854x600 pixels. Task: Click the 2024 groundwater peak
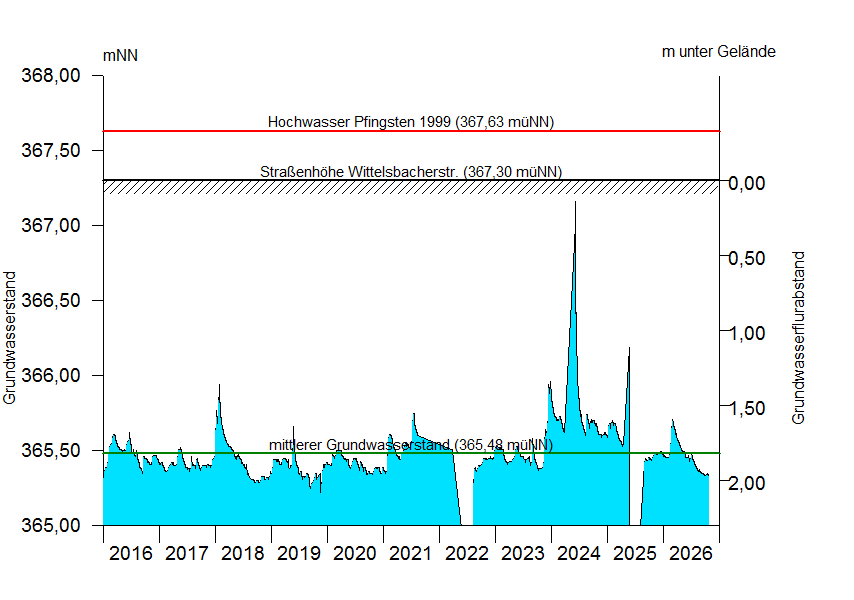click(575, 203)
